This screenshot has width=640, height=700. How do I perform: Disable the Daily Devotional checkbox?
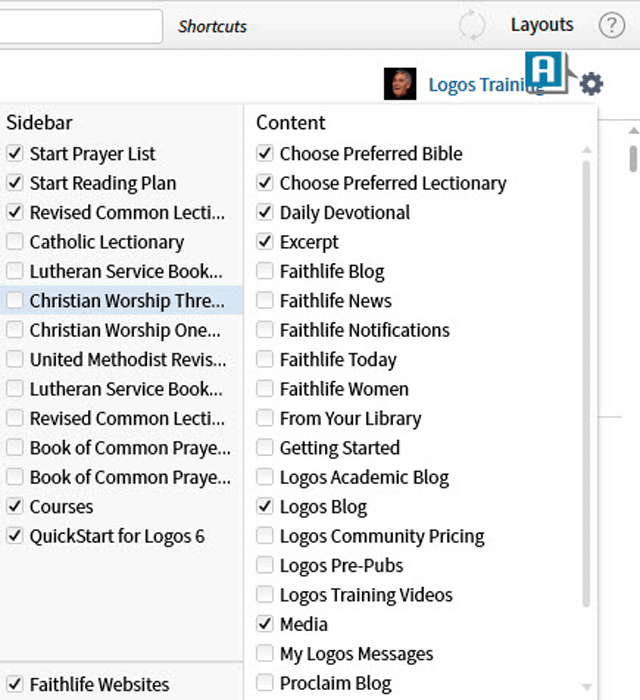(x=264, y=213)
